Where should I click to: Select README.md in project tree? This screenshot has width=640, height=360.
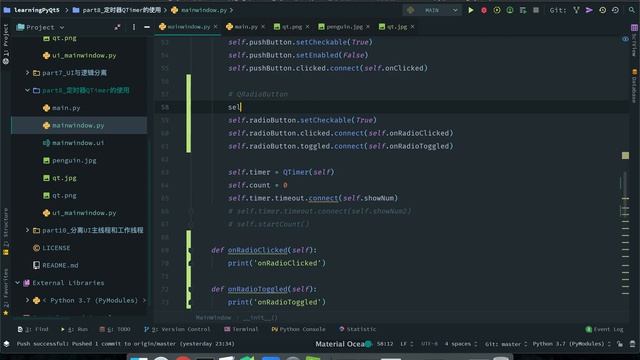point(60,265)
